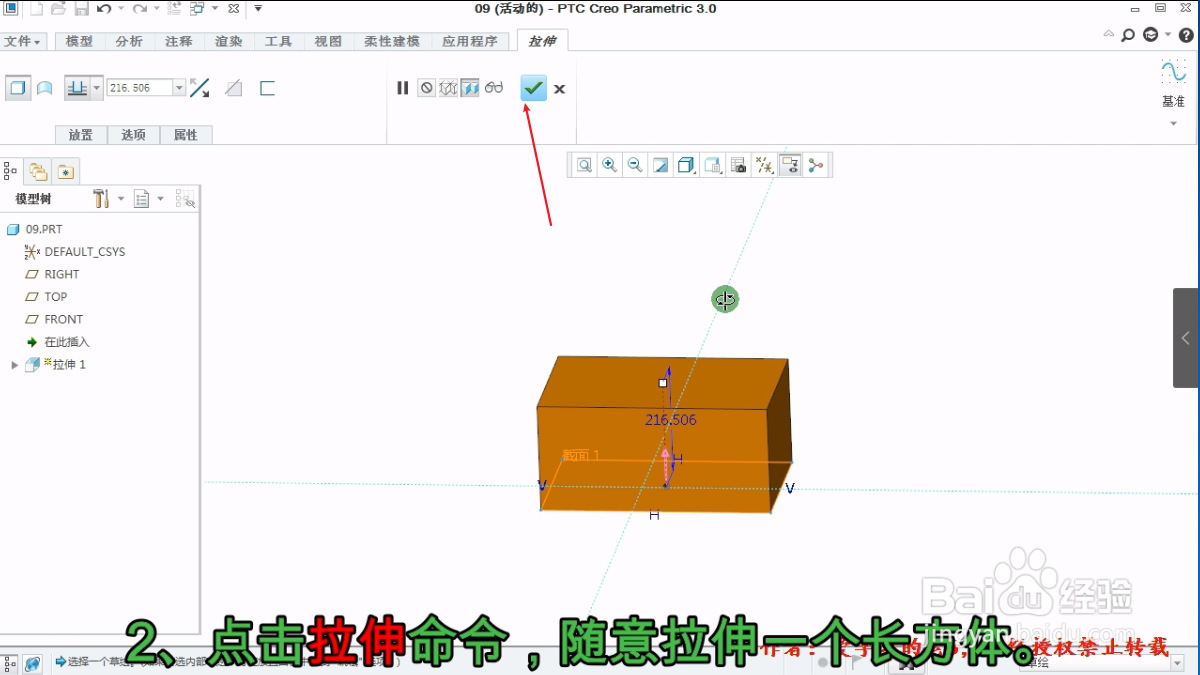Select the Zoom In tool in graphics toolbar
The image size is (1200, 675).
(x=610, y=164)
